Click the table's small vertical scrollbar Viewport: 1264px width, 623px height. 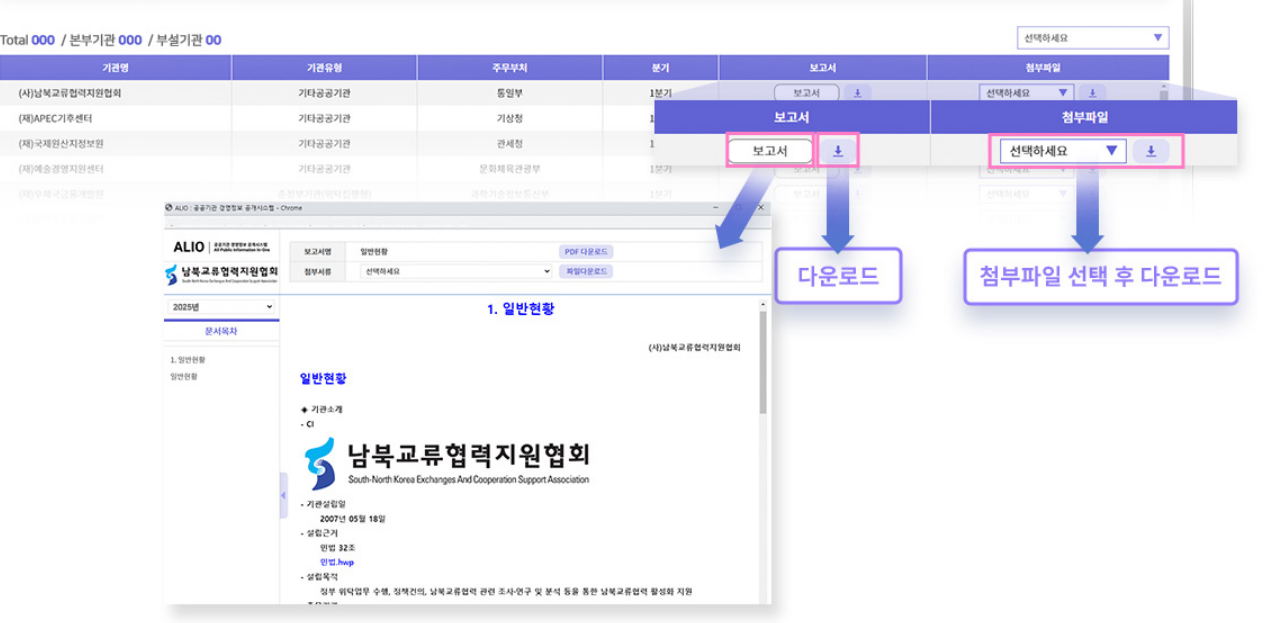click(x=1163, y=93)
